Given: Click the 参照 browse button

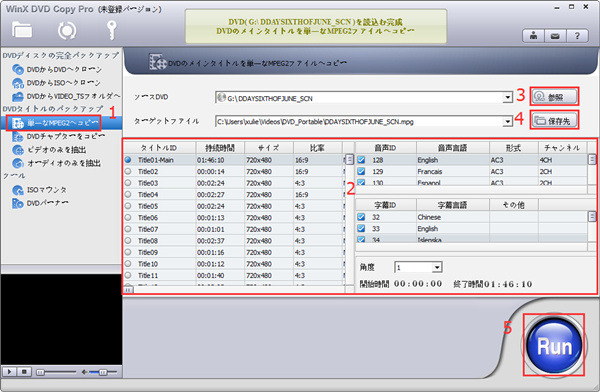Looking at the screenshot, I should (x=554, y=96).
